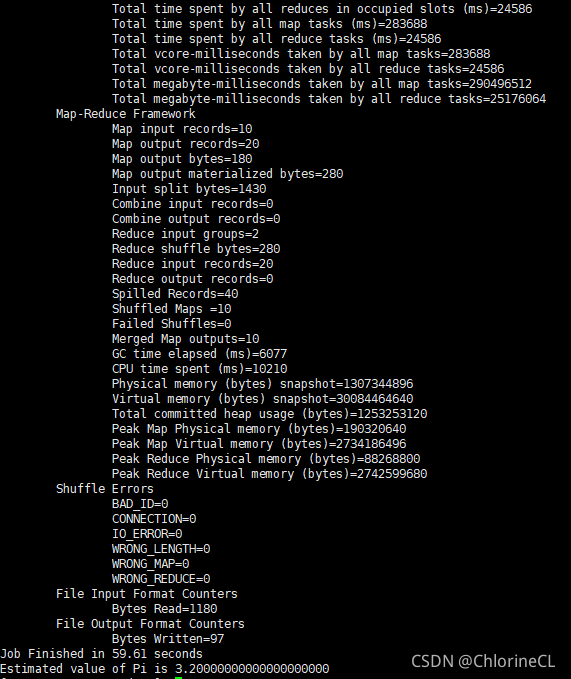Click the 'Estimated value of Pi' line
This screenshot has height=679, width=571.
165,669
